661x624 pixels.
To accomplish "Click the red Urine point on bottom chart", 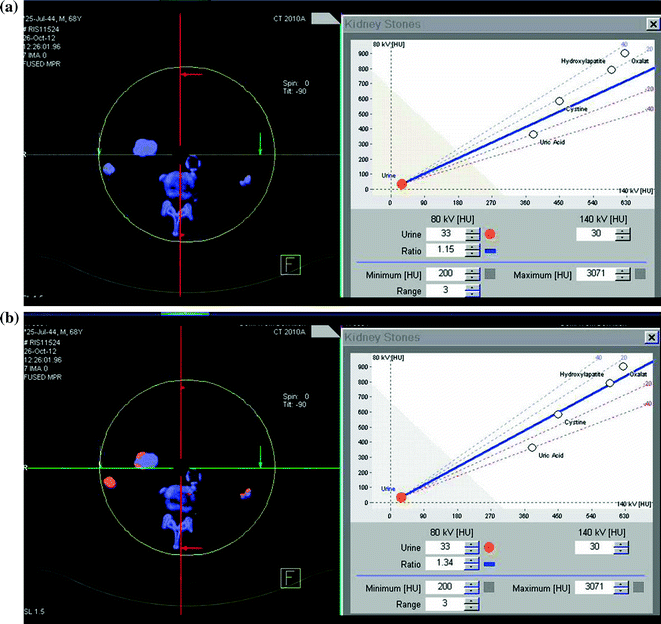I will [x=401, y=496].
